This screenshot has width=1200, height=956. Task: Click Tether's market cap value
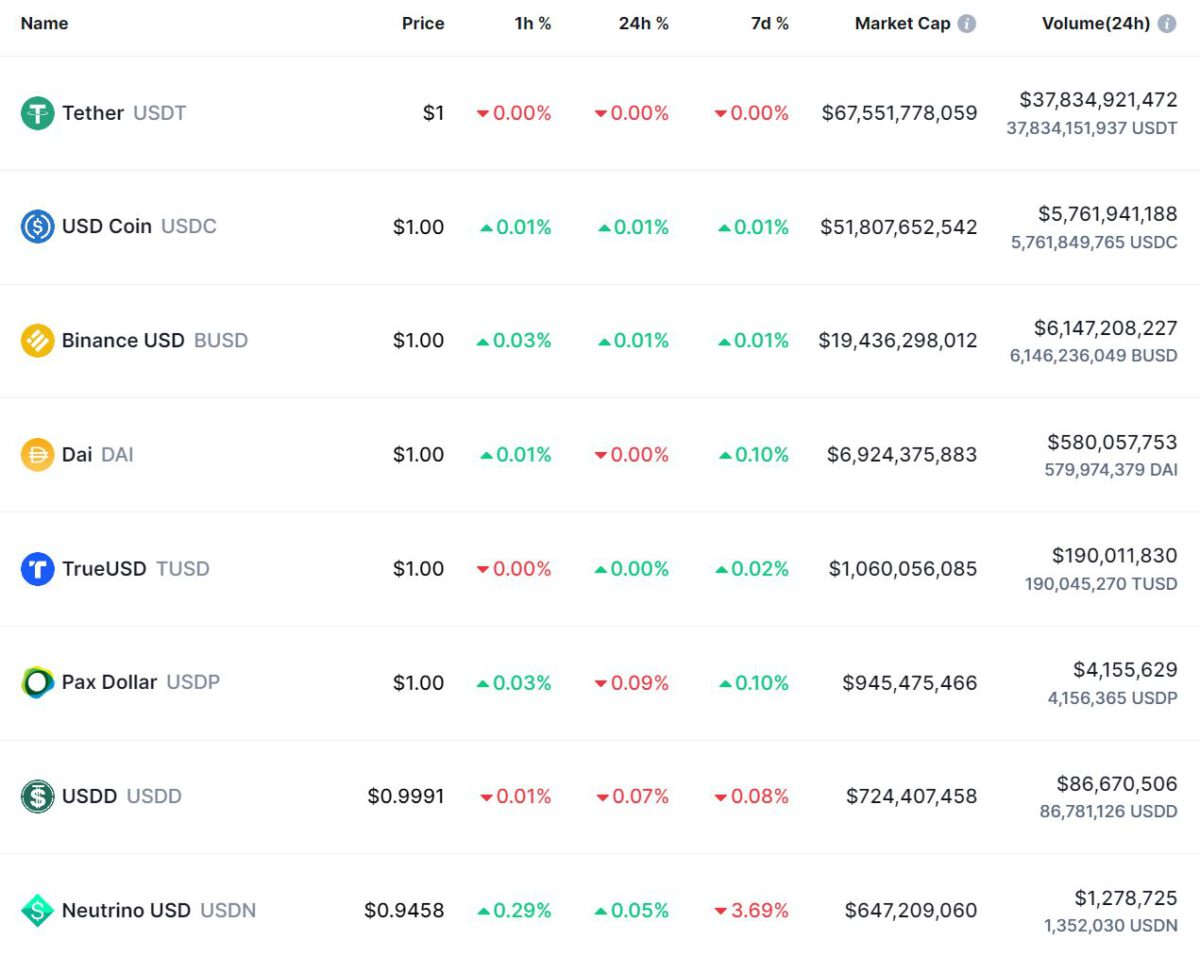tap(899, 113)
